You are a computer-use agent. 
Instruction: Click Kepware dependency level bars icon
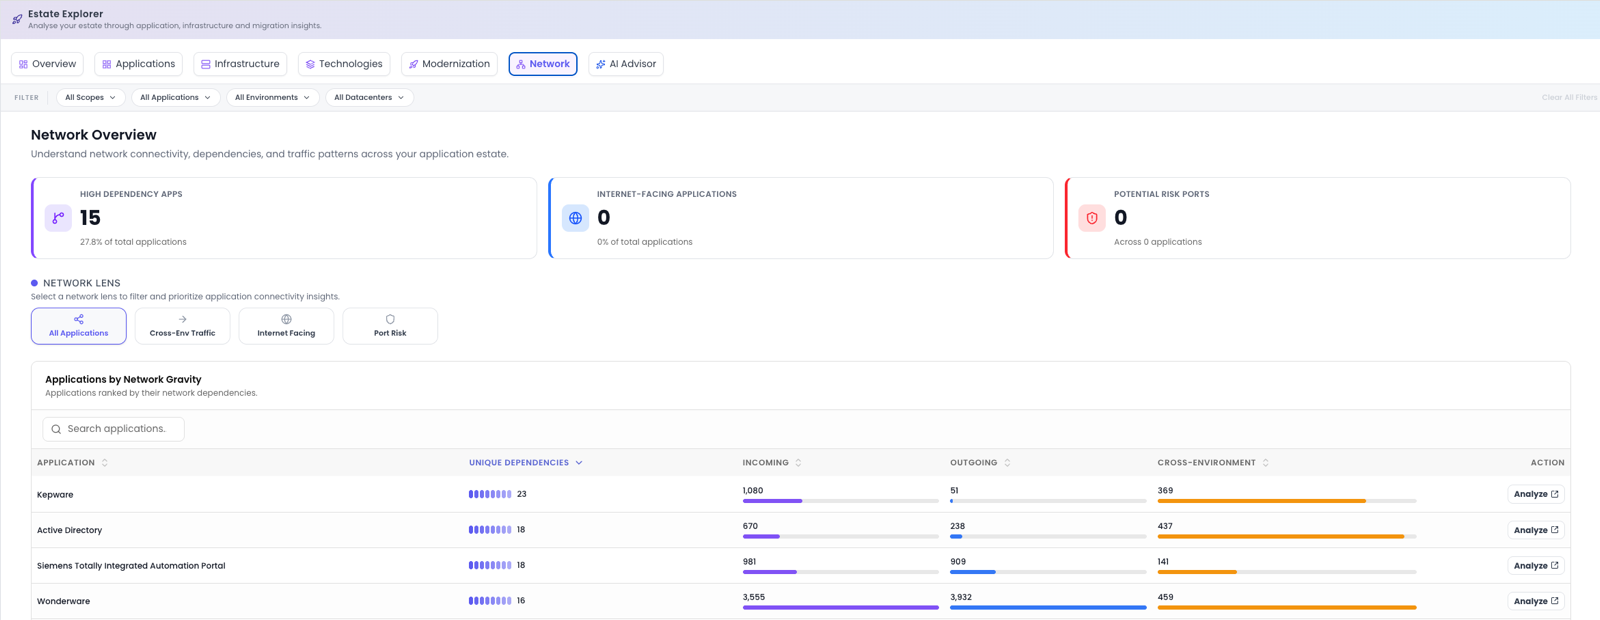click(490, 494)
